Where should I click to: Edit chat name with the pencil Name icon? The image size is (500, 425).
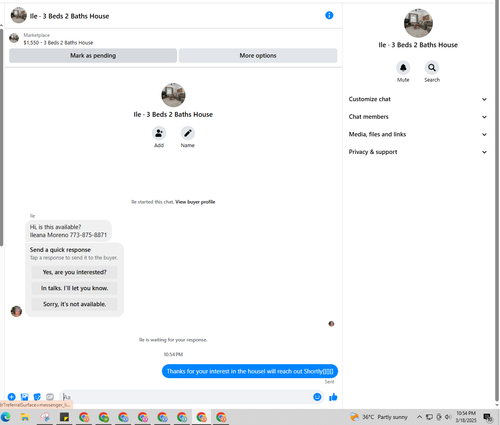tap(188, 133)
